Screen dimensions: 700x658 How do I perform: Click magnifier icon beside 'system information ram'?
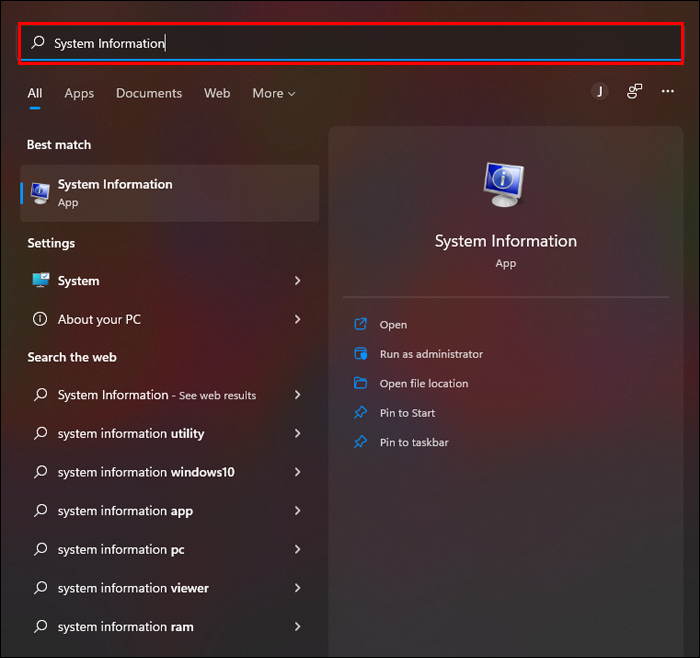click(x=41, y=626)
